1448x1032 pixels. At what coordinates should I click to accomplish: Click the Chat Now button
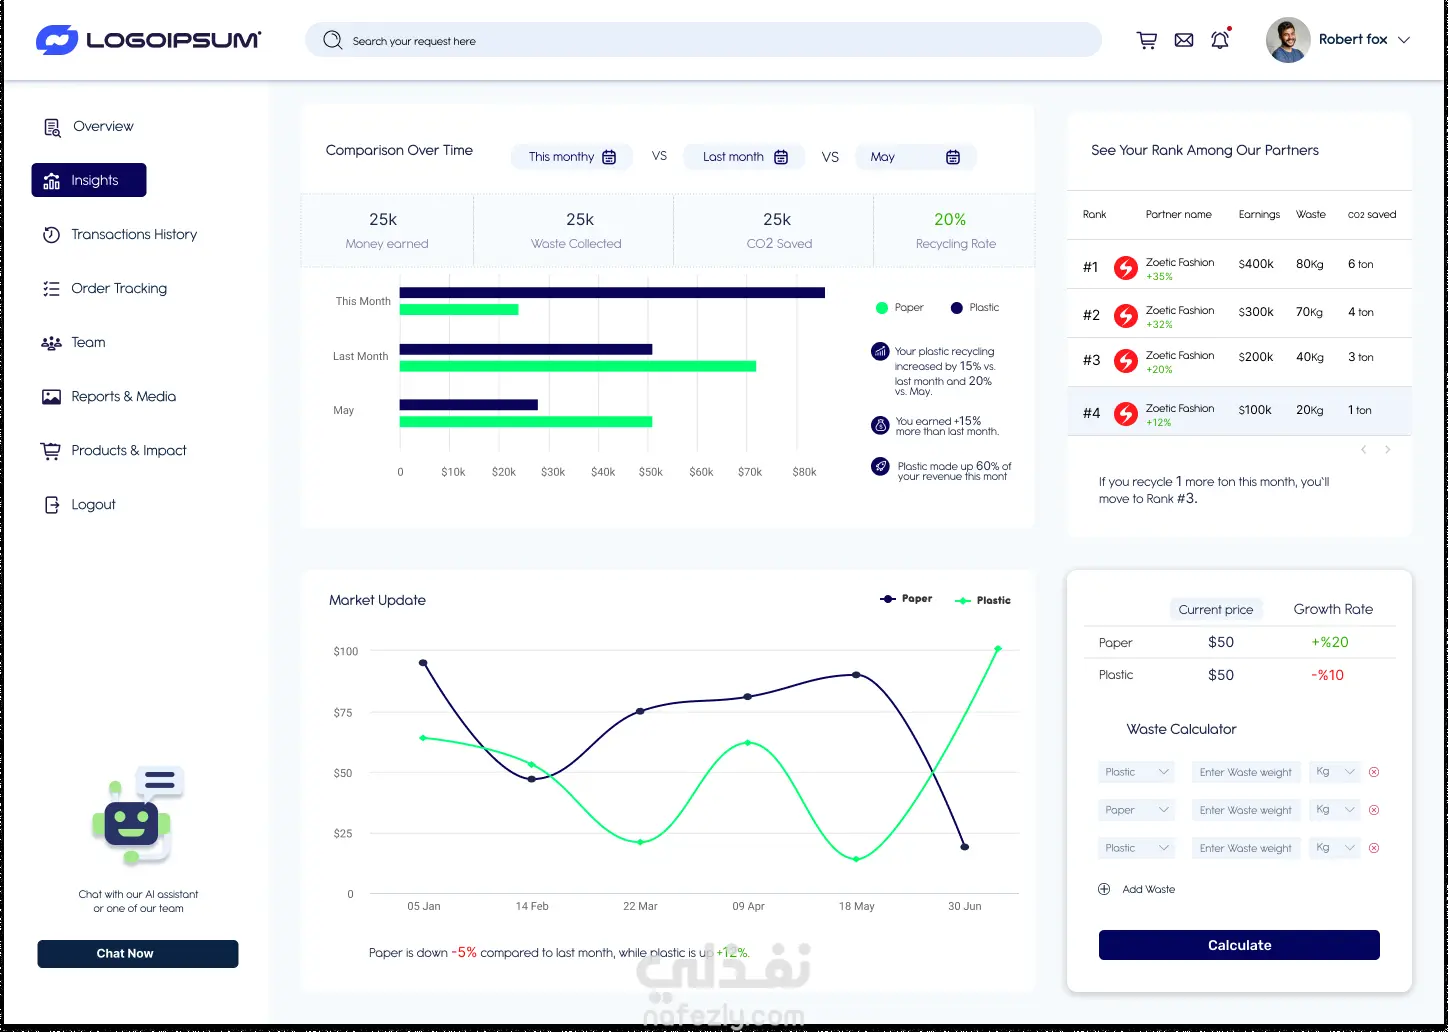(x=138, y=954)
